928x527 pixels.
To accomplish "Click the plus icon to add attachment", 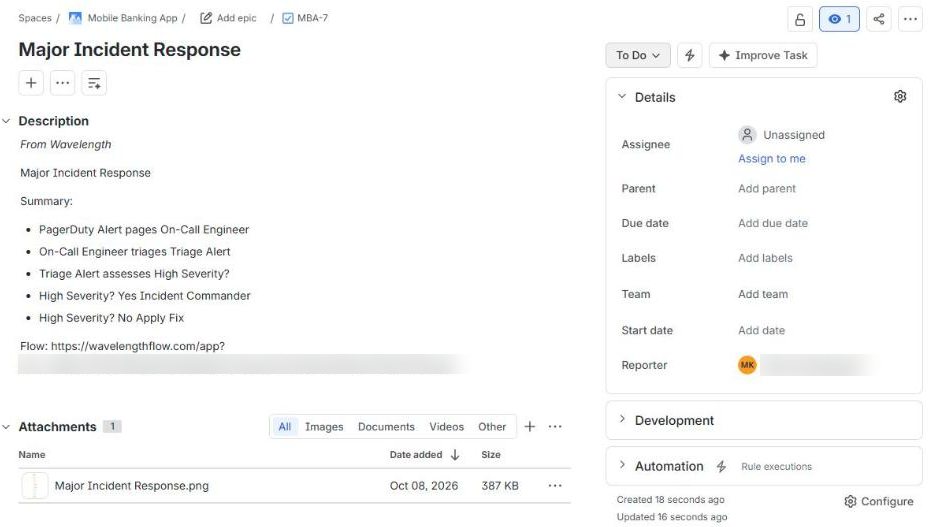I will click(530, 426).
